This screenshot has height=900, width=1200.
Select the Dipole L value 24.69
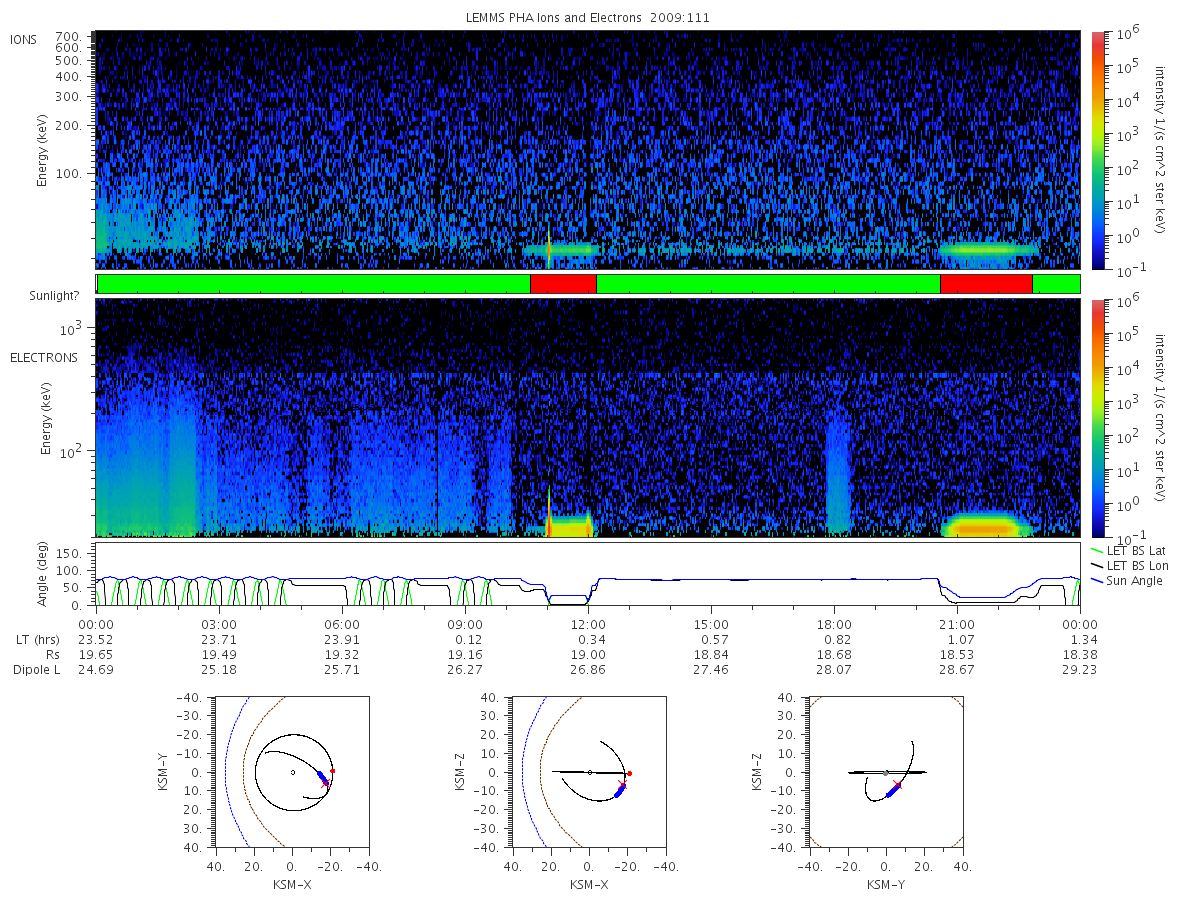click(95, 670)
